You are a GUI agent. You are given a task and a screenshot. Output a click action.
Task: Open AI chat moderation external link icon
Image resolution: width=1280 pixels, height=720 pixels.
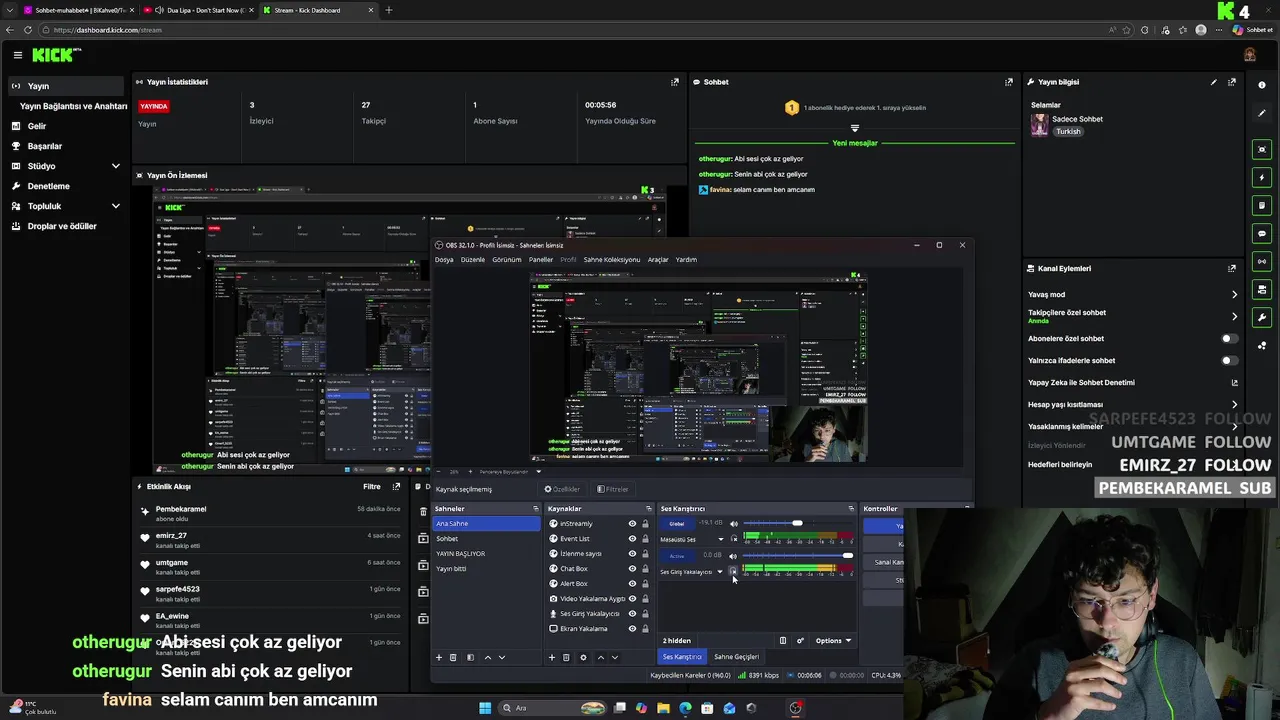[1234, 382]
